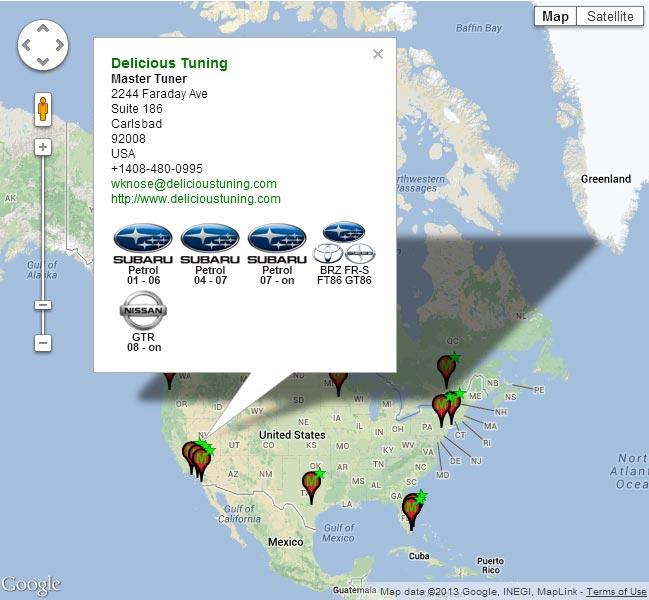Screen dimensions: 649x600
Task: Click the Carlsbad city text
Action: tap(137, 124)
